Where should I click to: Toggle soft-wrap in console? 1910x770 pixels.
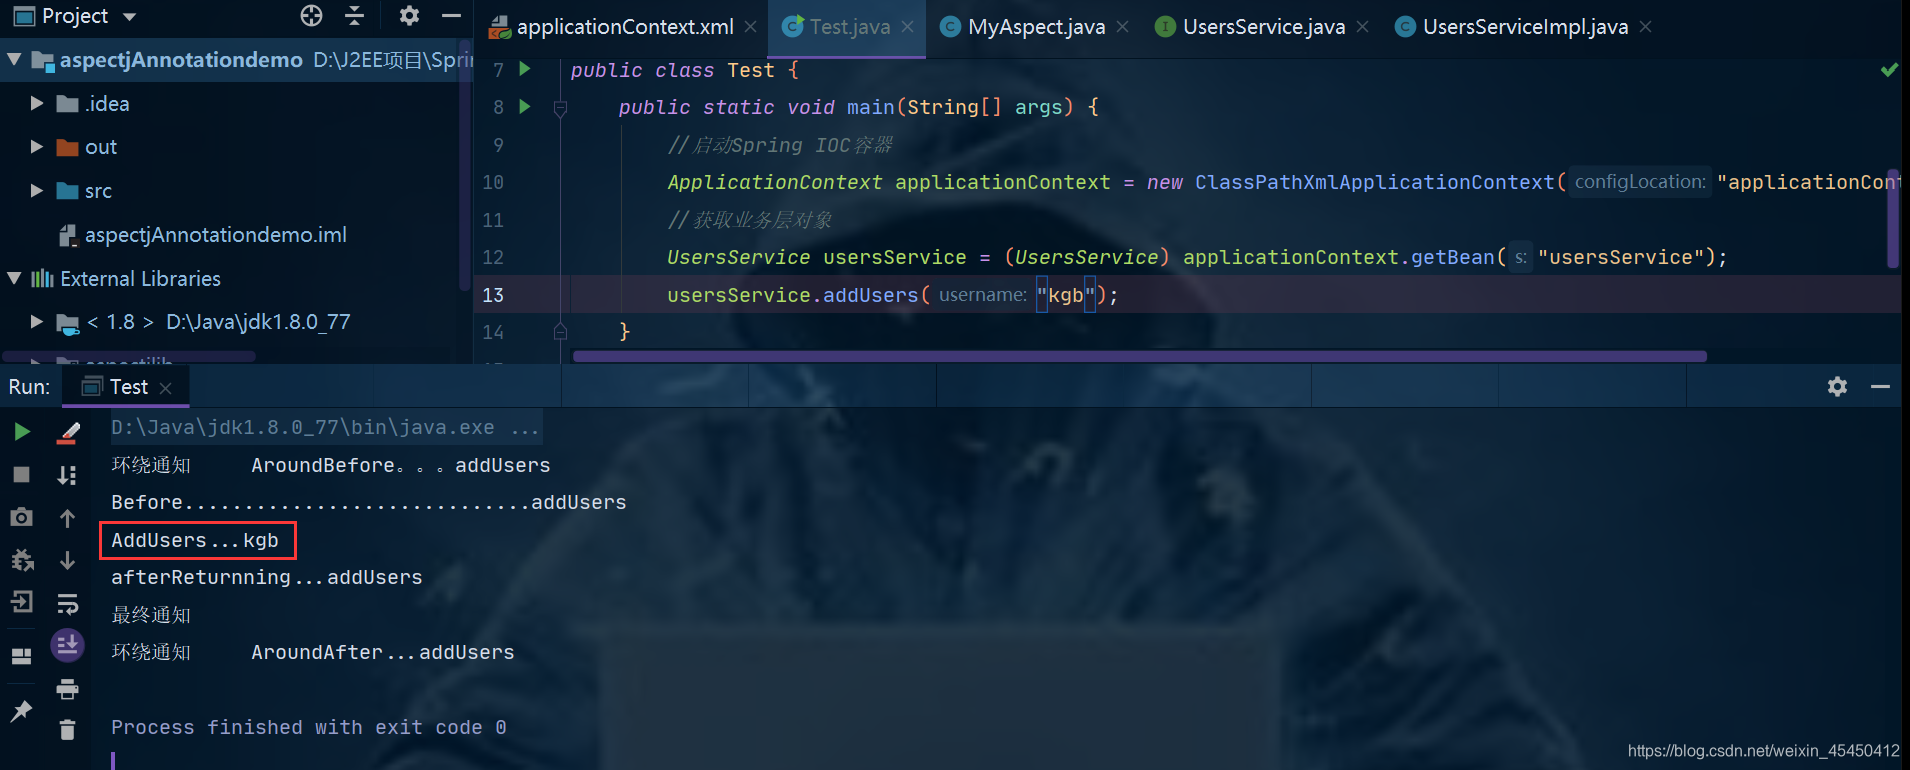click(67, 603)
